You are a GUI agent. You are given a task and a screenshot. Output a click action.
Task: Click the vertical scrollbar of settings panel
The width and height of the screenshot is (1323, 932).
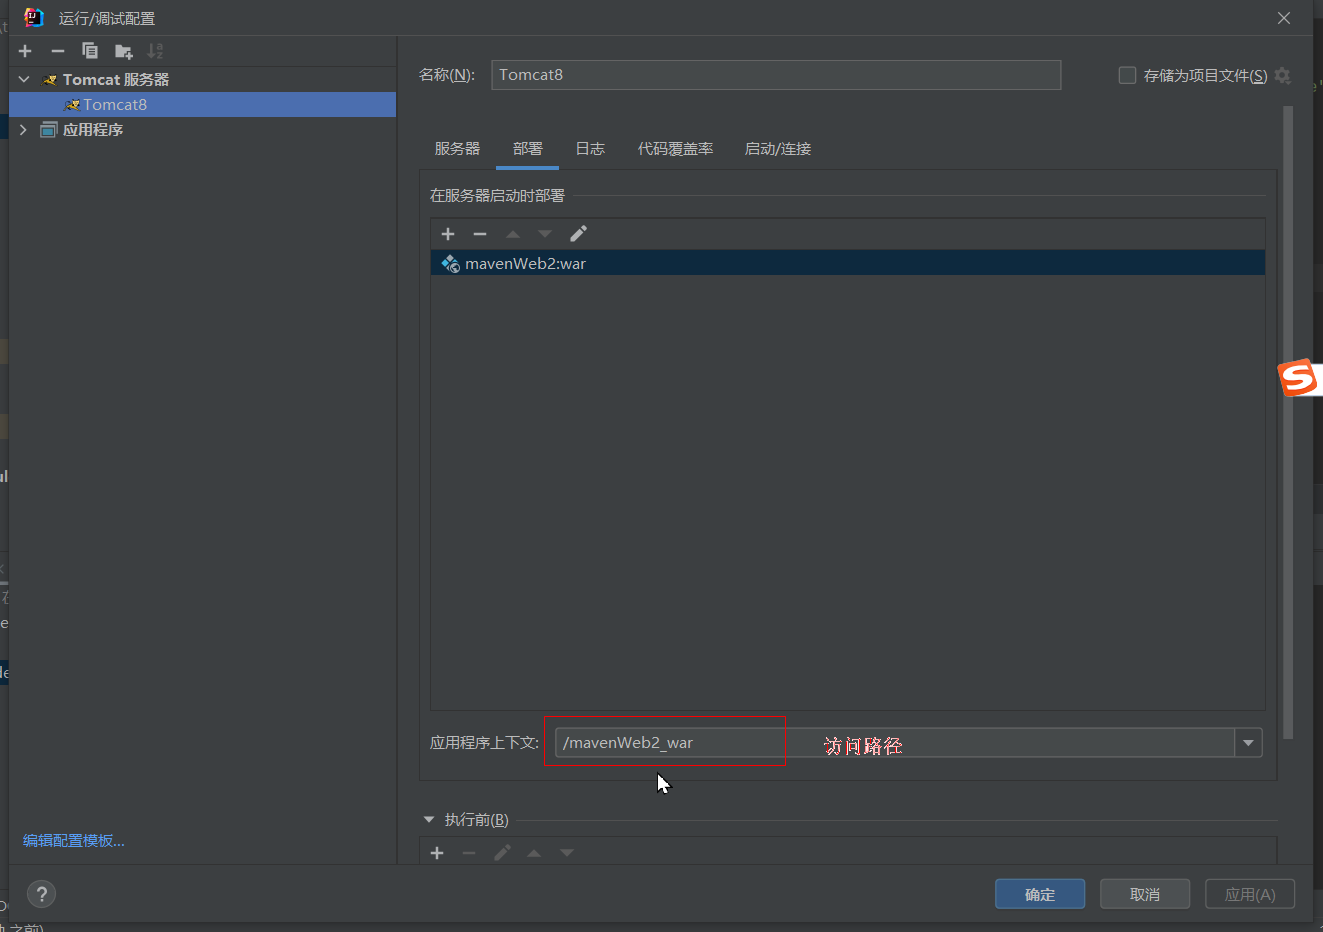point(1288,422)
